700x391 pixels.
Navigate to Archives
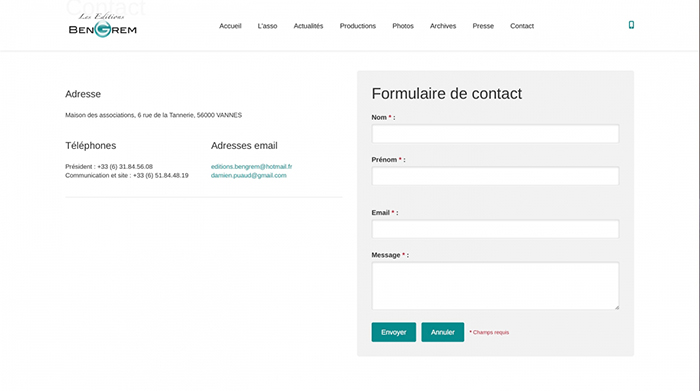(443, 26)
